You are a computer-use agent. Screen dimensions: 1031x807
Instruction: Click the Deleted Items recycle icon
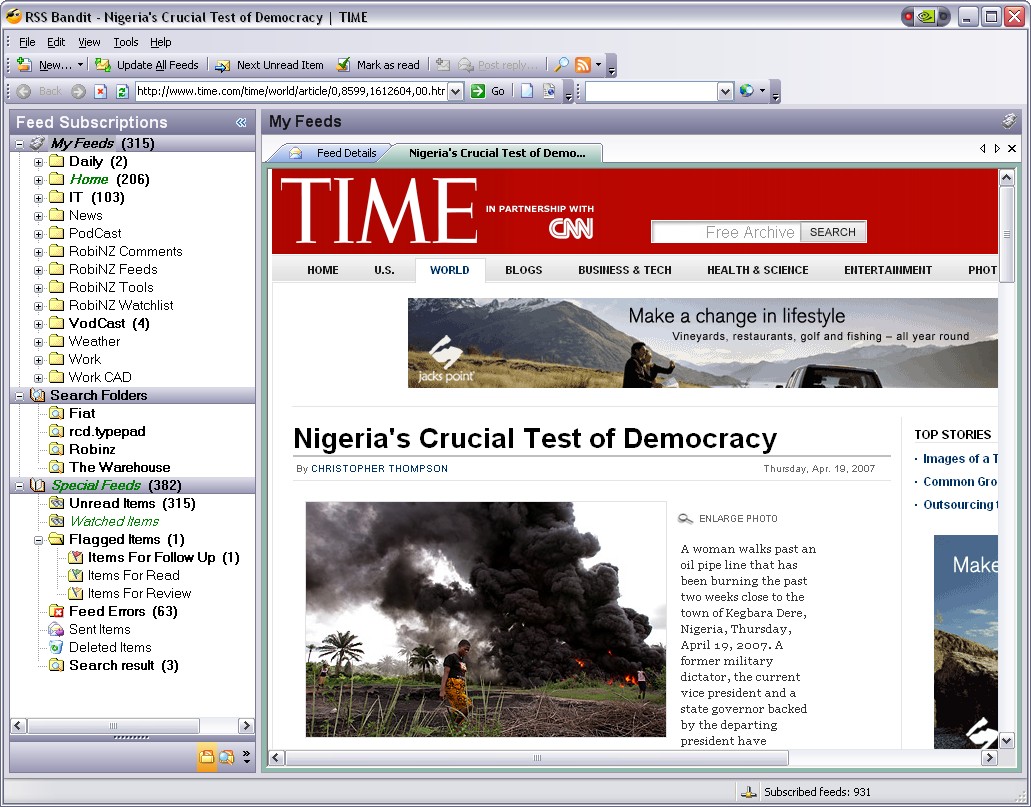(57, 647)
